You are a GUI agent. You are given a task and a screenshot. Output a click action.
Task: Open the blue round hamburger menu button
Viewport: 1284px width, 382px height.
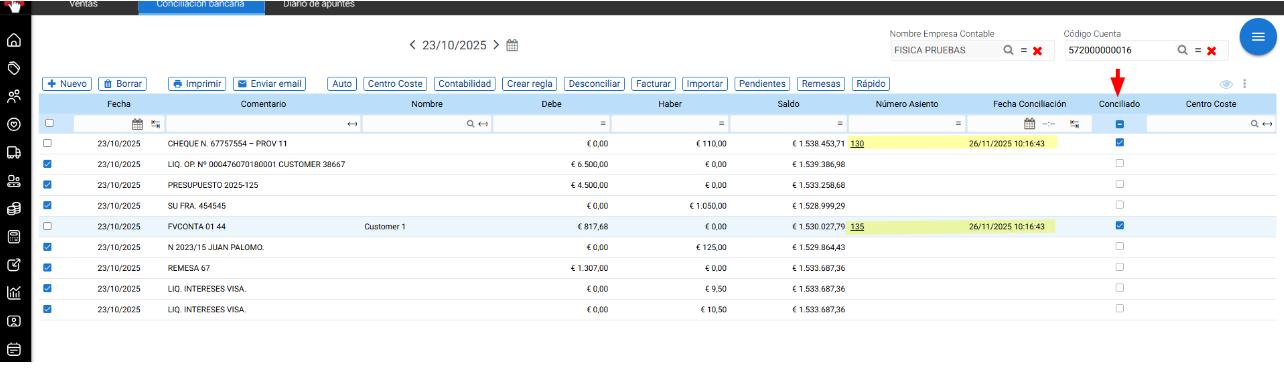point(1258,36)
